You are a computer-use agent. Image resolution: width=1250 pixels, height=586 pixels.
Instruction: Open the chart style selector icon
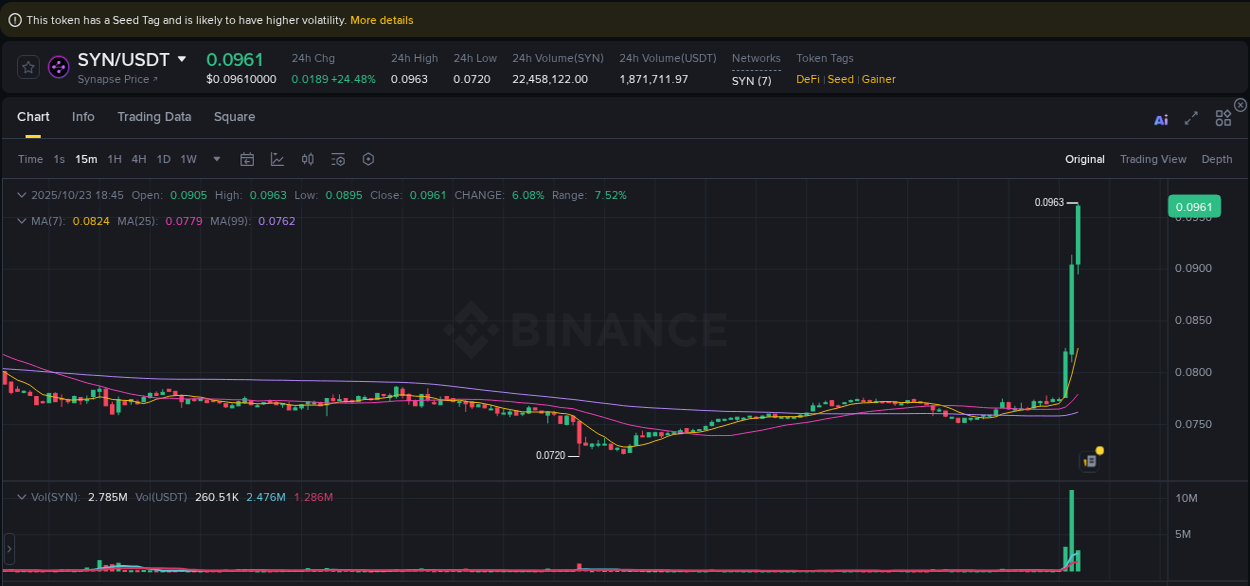pyautogui.click(x=277, y=159)
